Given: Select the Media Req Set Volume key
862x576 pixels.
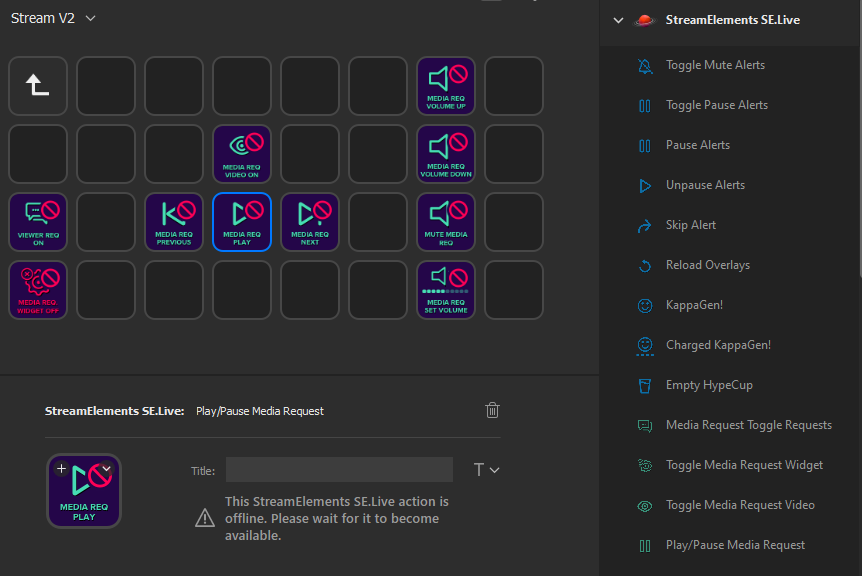Looking at the screenshot, I should [x=446, y=290].
